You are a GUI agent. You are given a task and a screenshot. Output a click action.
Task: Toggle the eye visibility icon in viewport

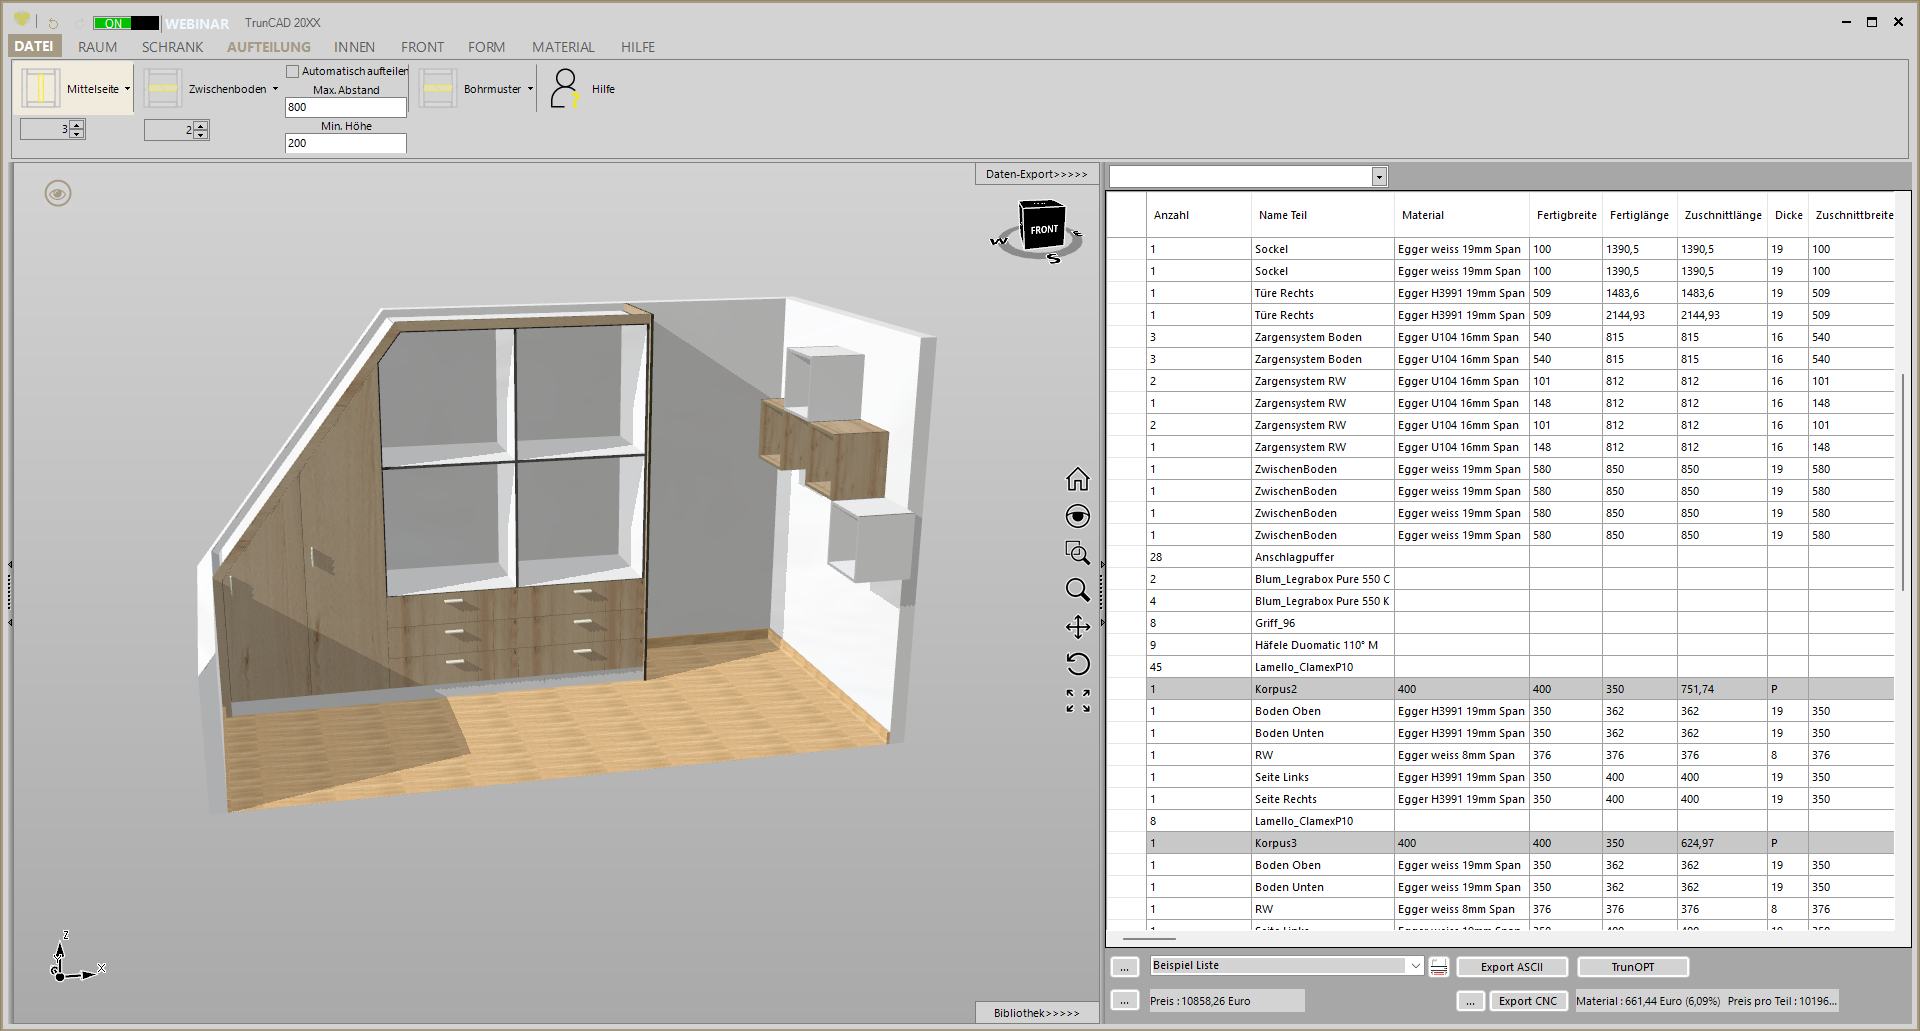coord(58,193)
